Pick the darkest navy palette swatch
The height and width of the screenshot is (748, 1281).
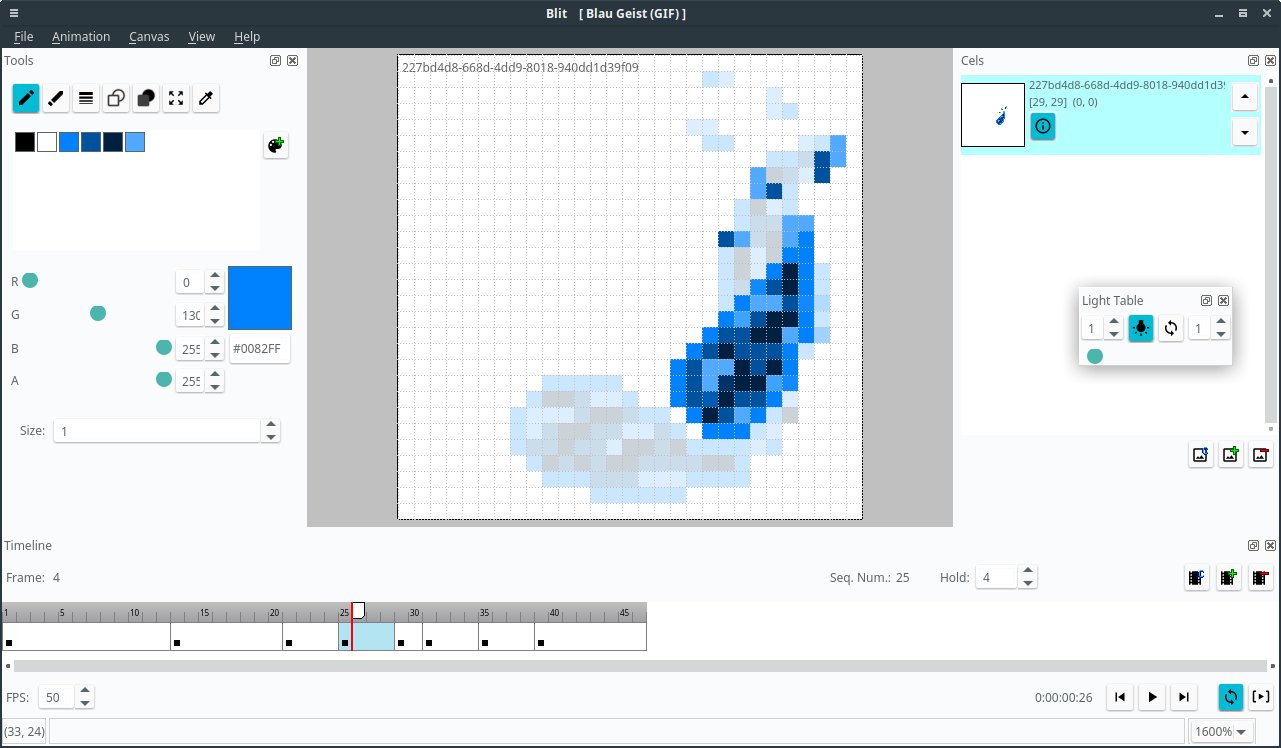coord(113,142)
